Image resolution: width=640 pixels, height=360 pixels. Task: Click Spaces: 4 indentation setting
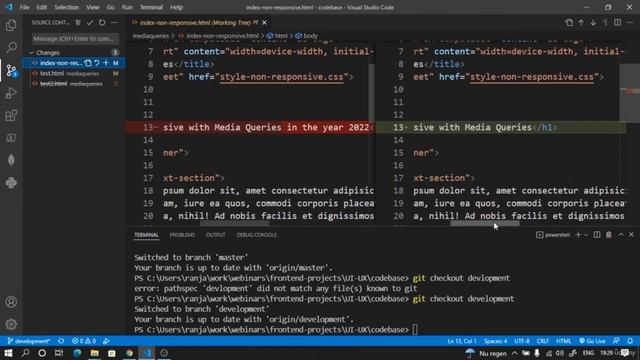coord(496,341)
